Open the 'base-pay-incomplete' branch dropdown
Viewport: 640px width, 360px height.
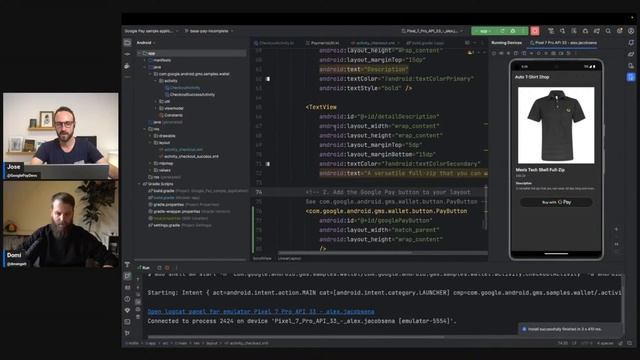coord(209,31)
